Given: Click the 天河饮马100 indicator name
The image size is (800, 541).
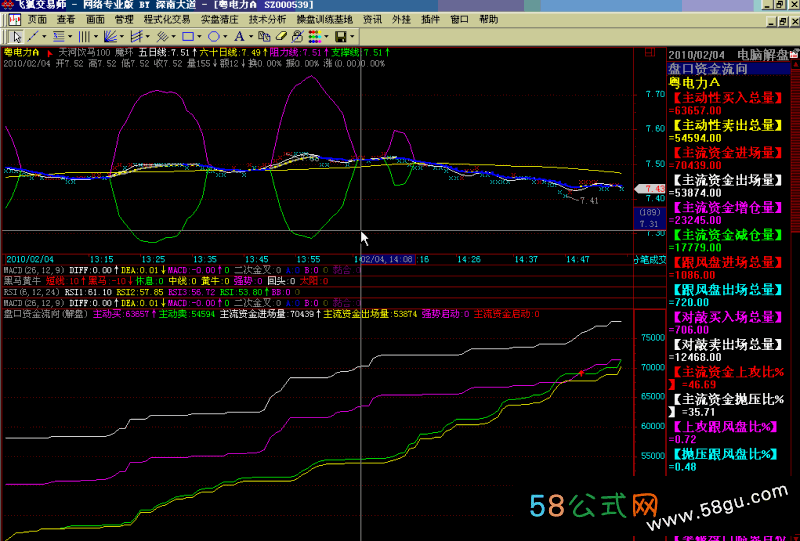Looking at the screenshot, I should 84,53.
